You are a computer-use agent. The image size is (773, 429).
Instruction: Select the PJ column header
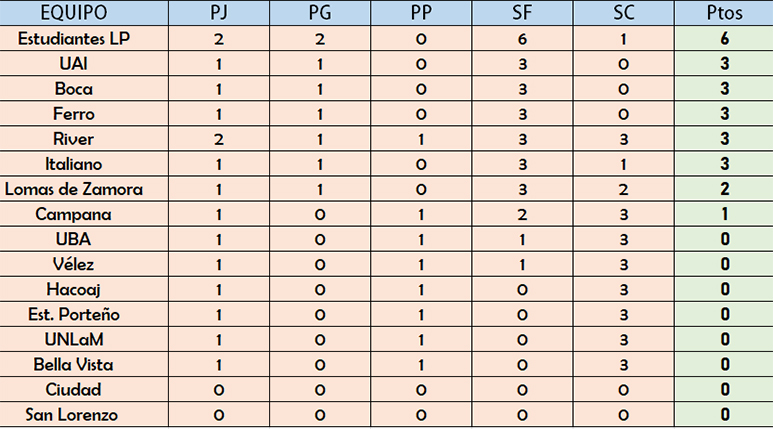tap(219, 12)
